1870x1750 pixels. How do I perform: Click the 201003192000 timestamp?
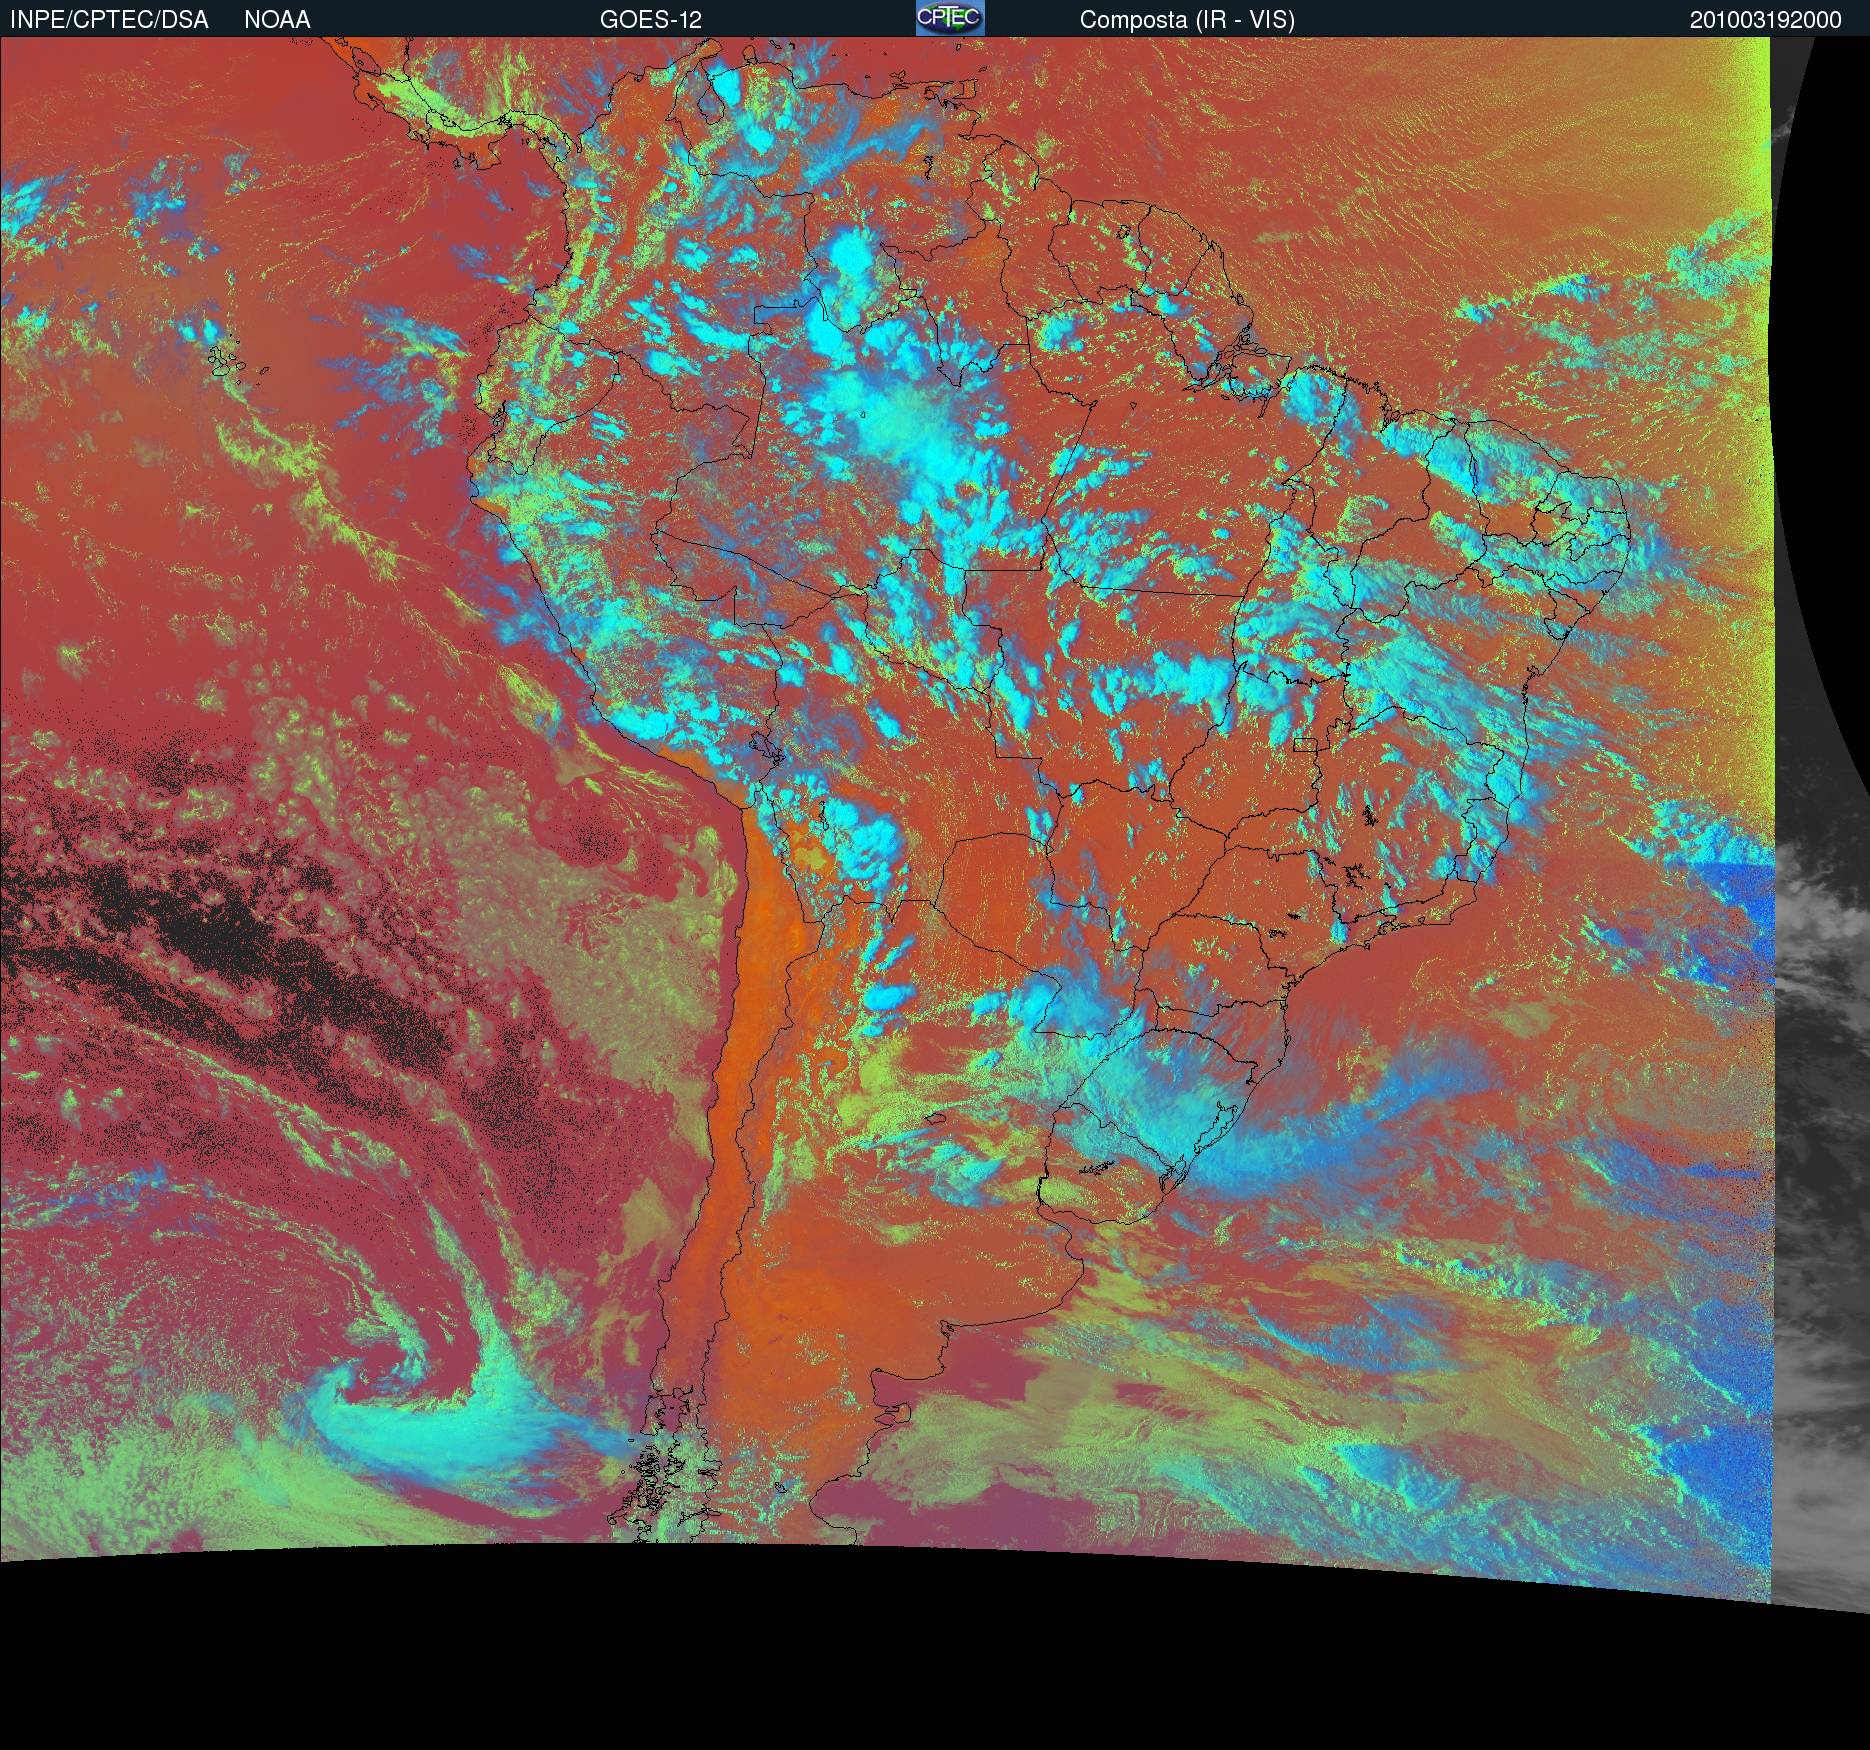click(x=1766, y=20)
